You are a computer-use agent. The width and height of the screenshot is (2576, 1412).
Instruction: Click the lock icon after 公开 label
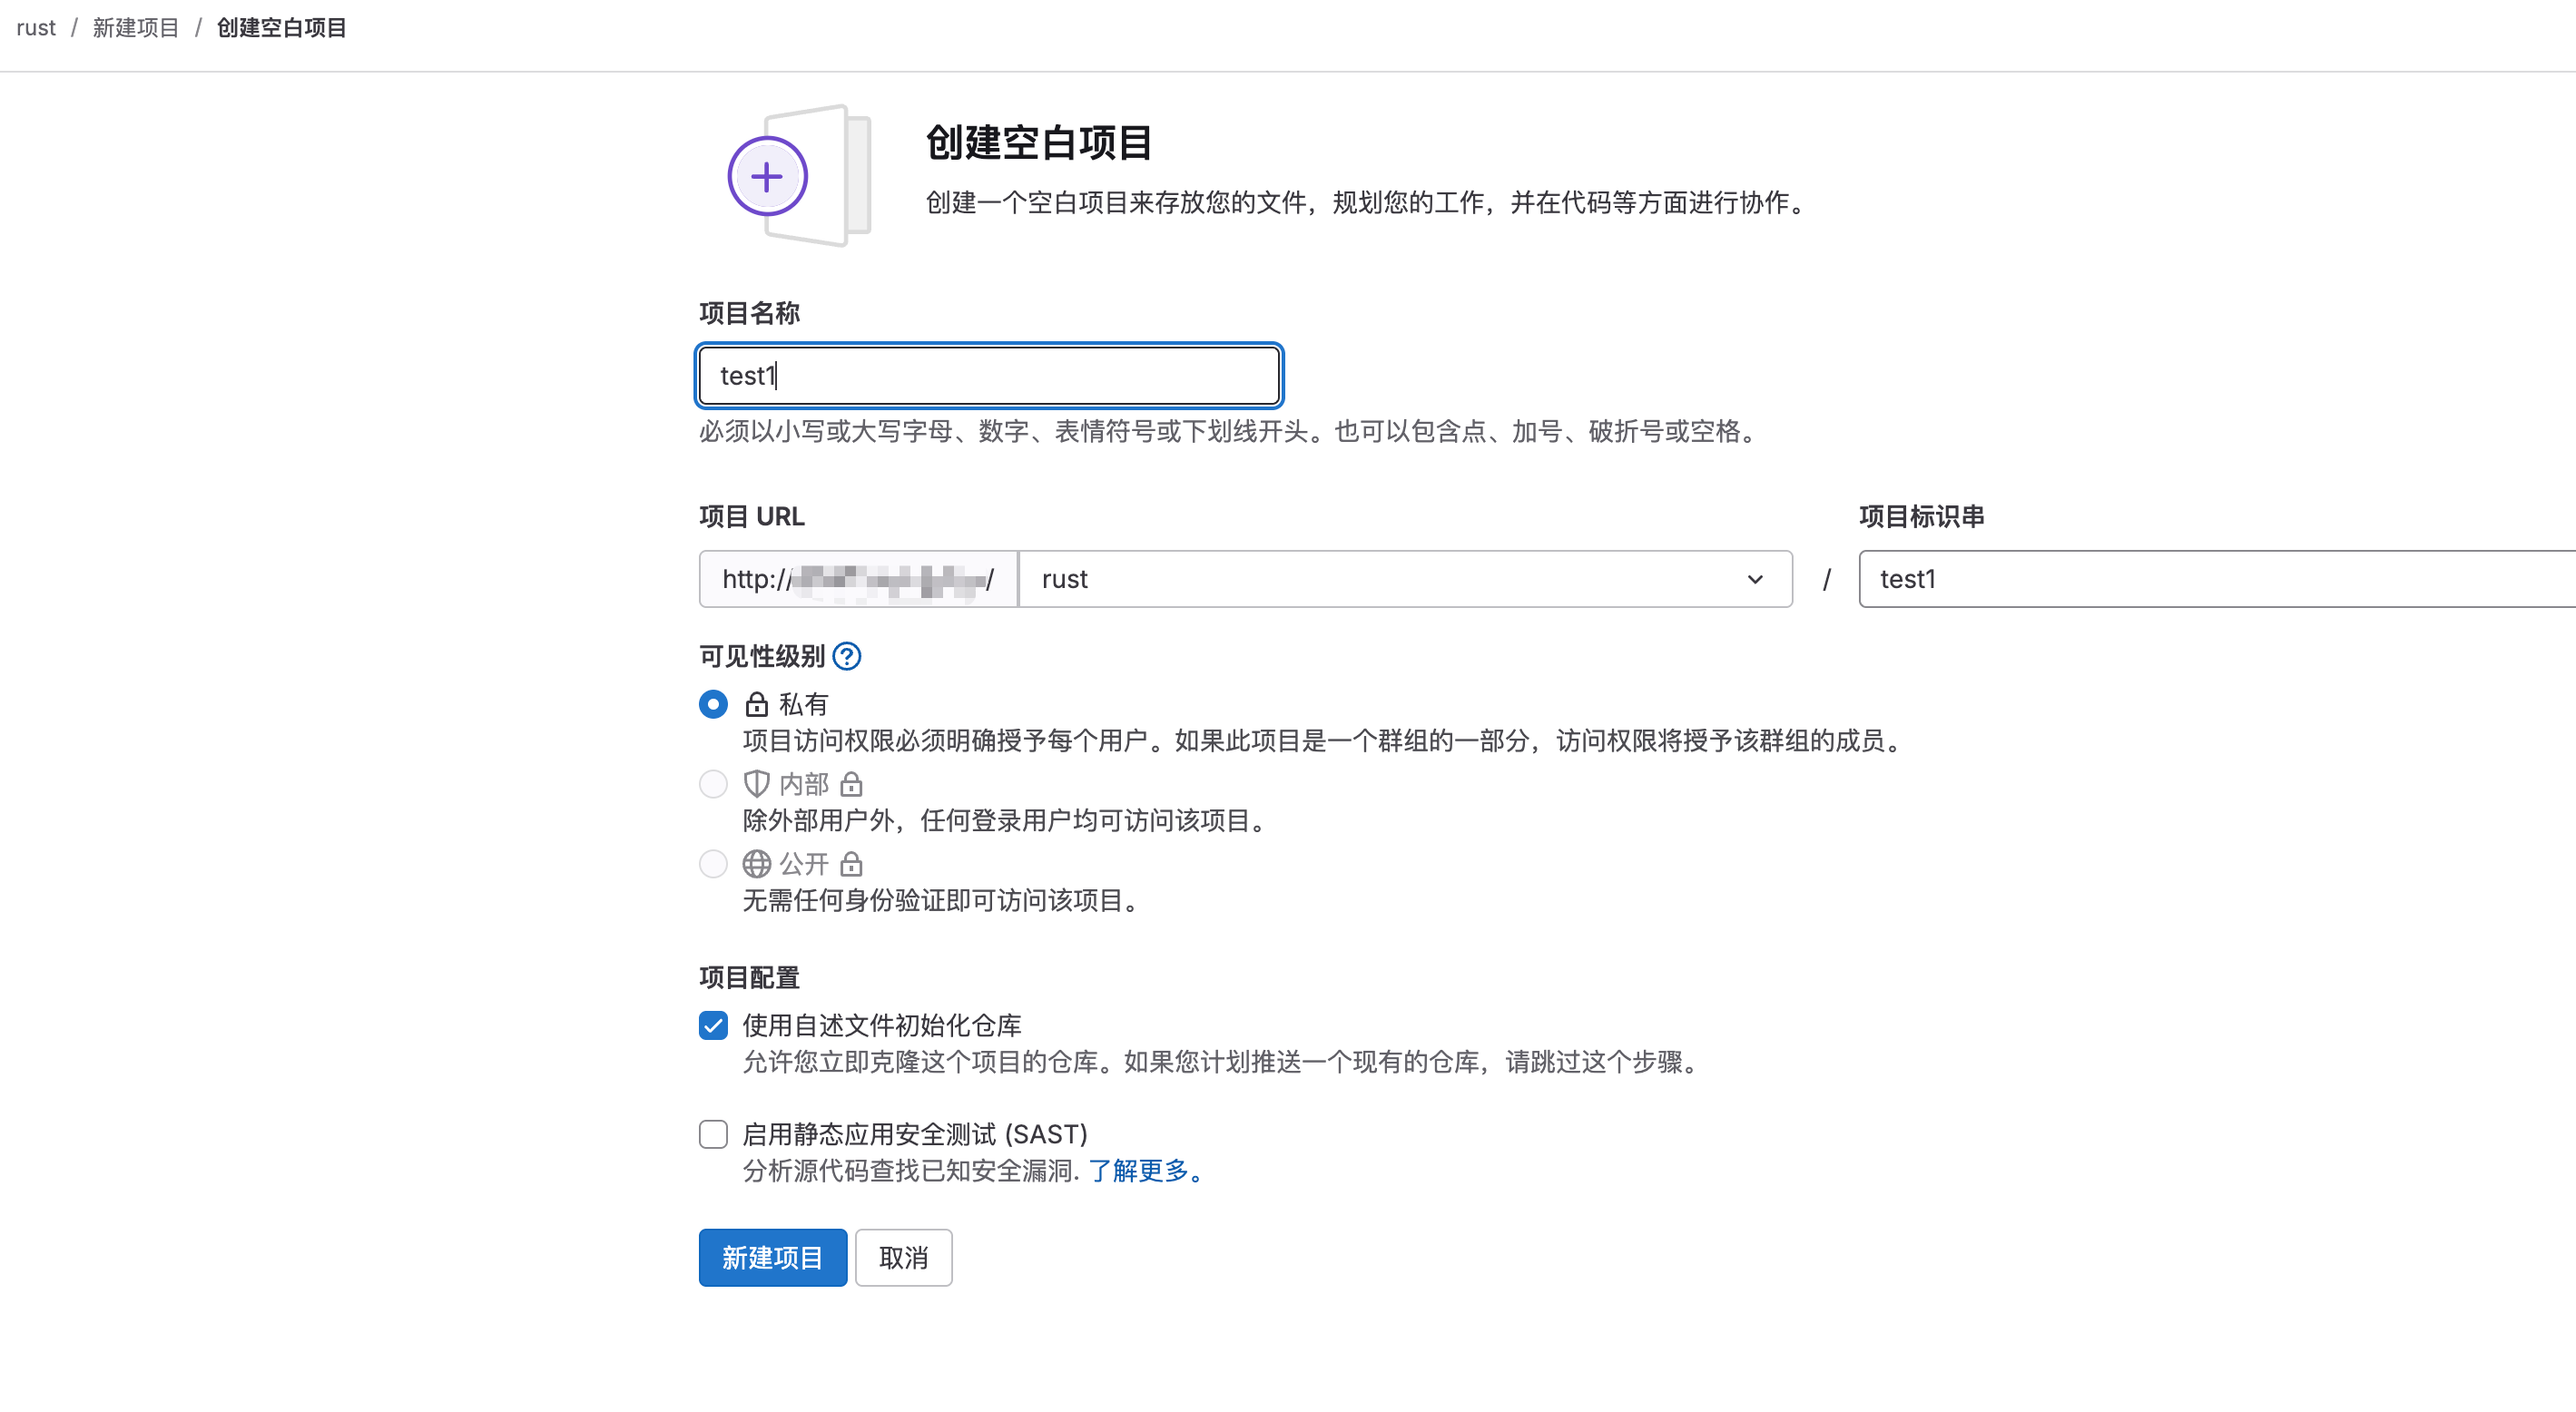[851, 864]
